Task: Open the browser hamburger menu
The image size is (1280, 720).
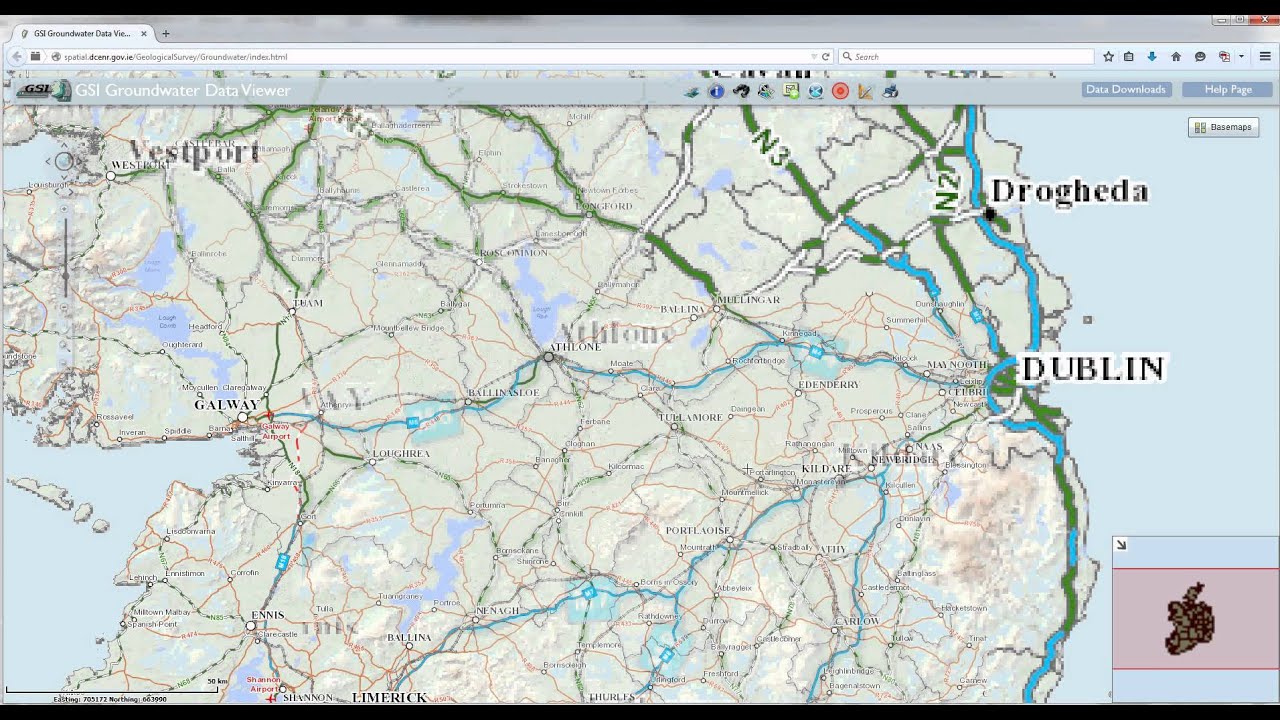Action: (1265, 57)
